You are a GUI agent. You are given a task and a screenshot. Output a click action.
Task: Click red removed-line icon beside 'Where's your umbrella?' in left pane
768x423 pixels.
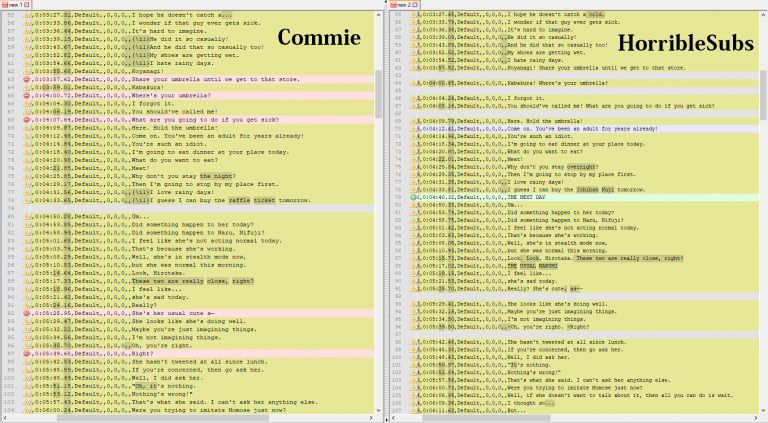pos(26,95)
